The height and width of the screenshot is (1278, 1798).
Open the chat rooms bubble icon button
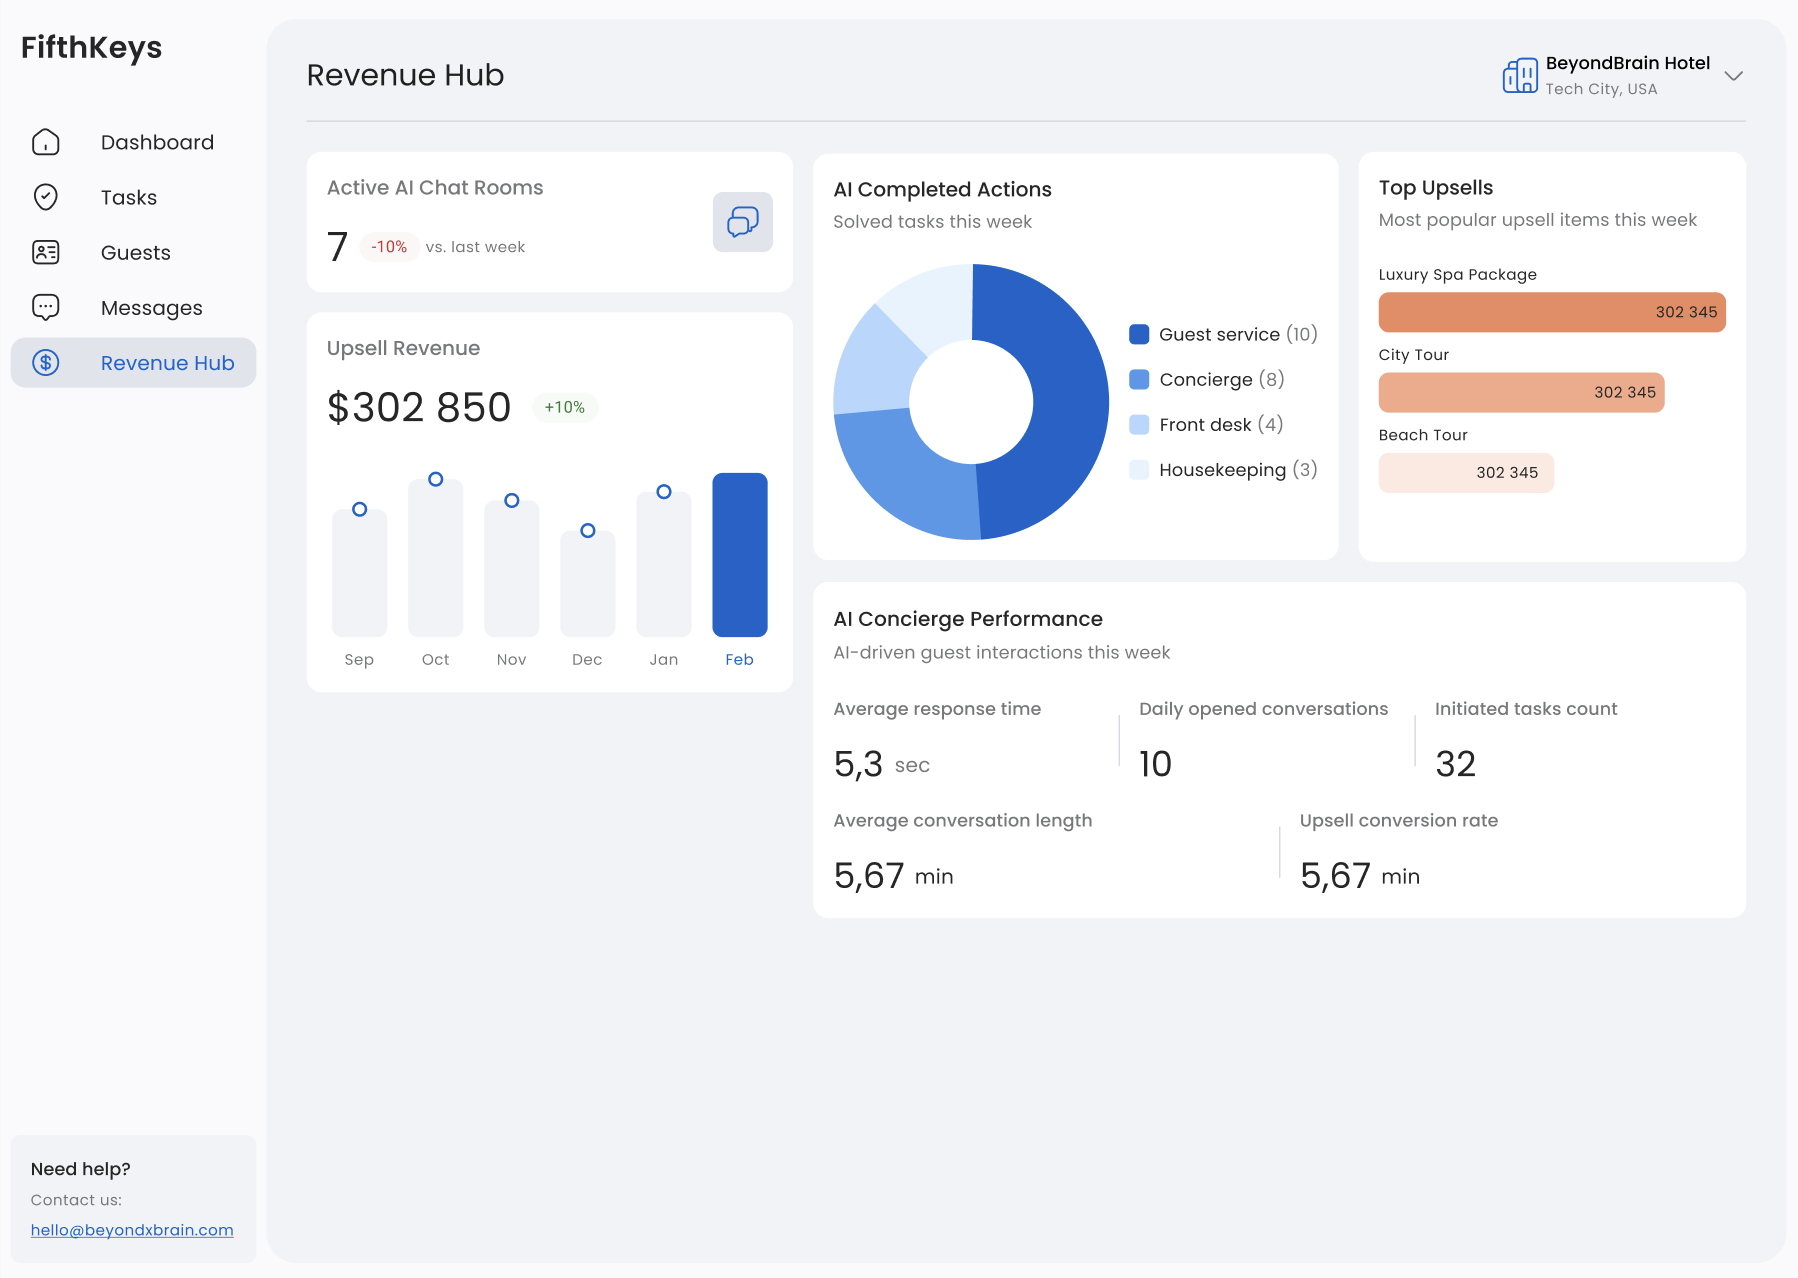point(742,221)
